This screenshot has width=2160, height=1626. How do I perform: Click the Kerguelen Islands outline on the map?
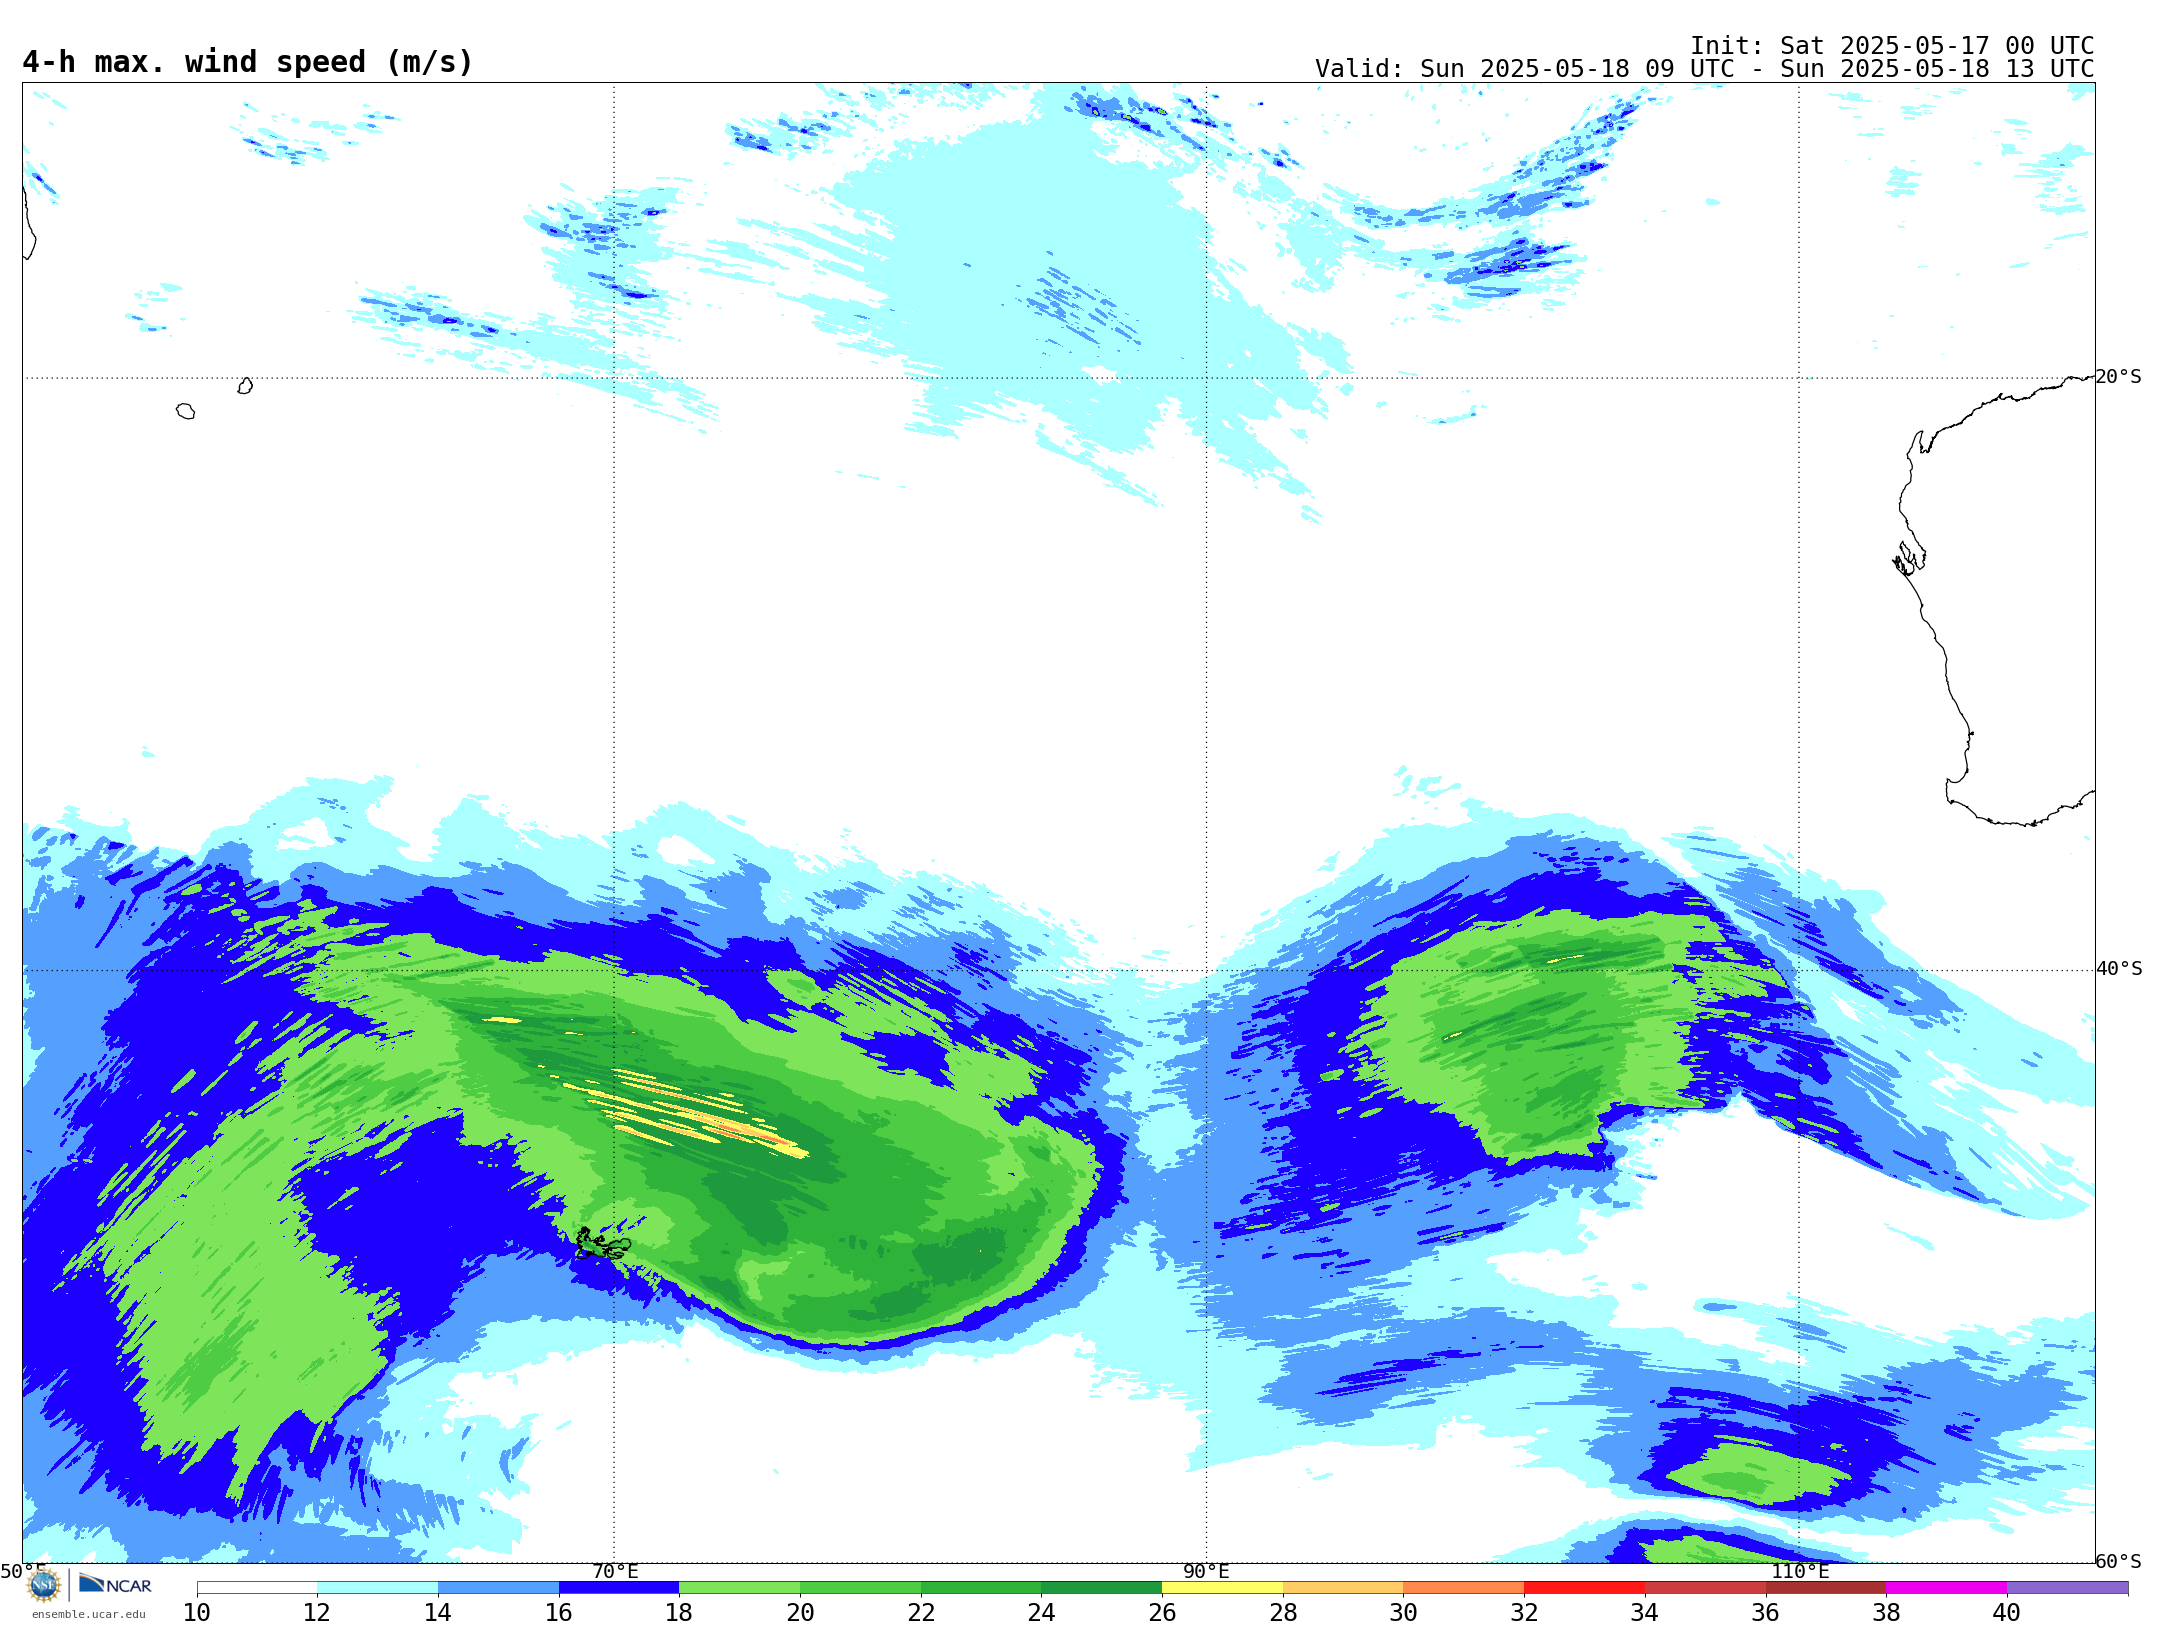pos(602,1244)
